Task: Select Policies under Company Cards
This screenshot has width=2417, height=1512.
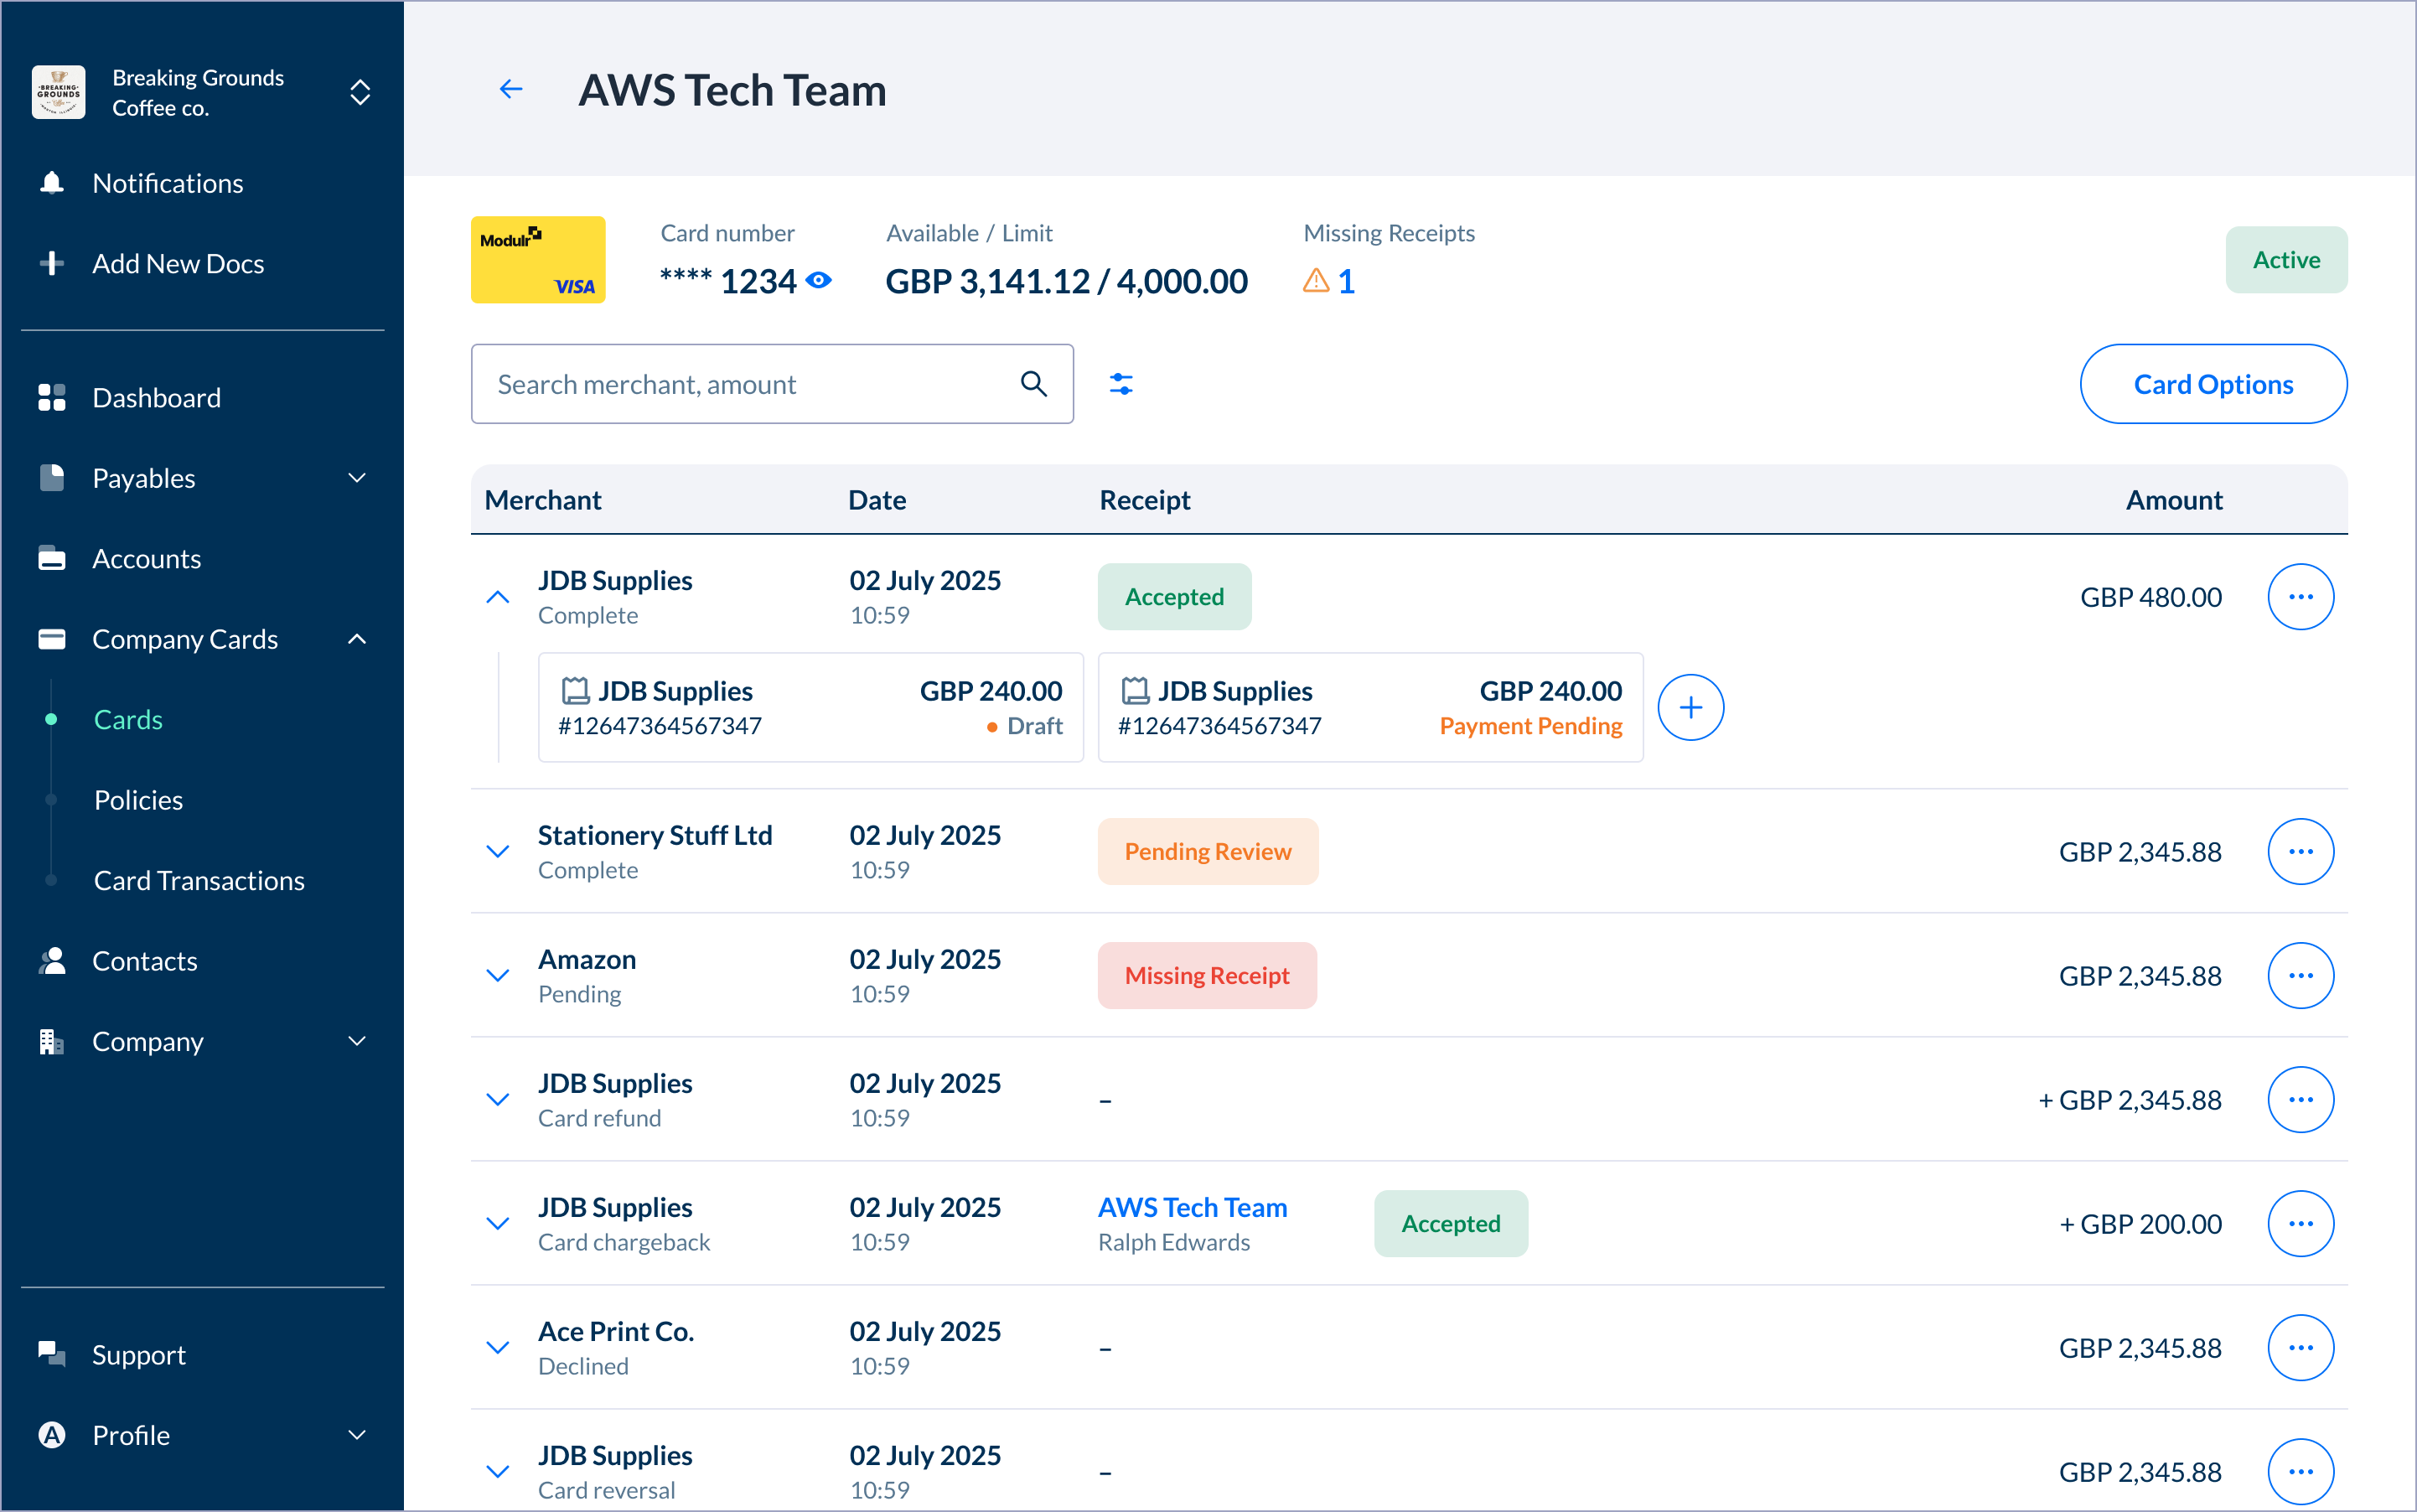Action: pos(138,800)
